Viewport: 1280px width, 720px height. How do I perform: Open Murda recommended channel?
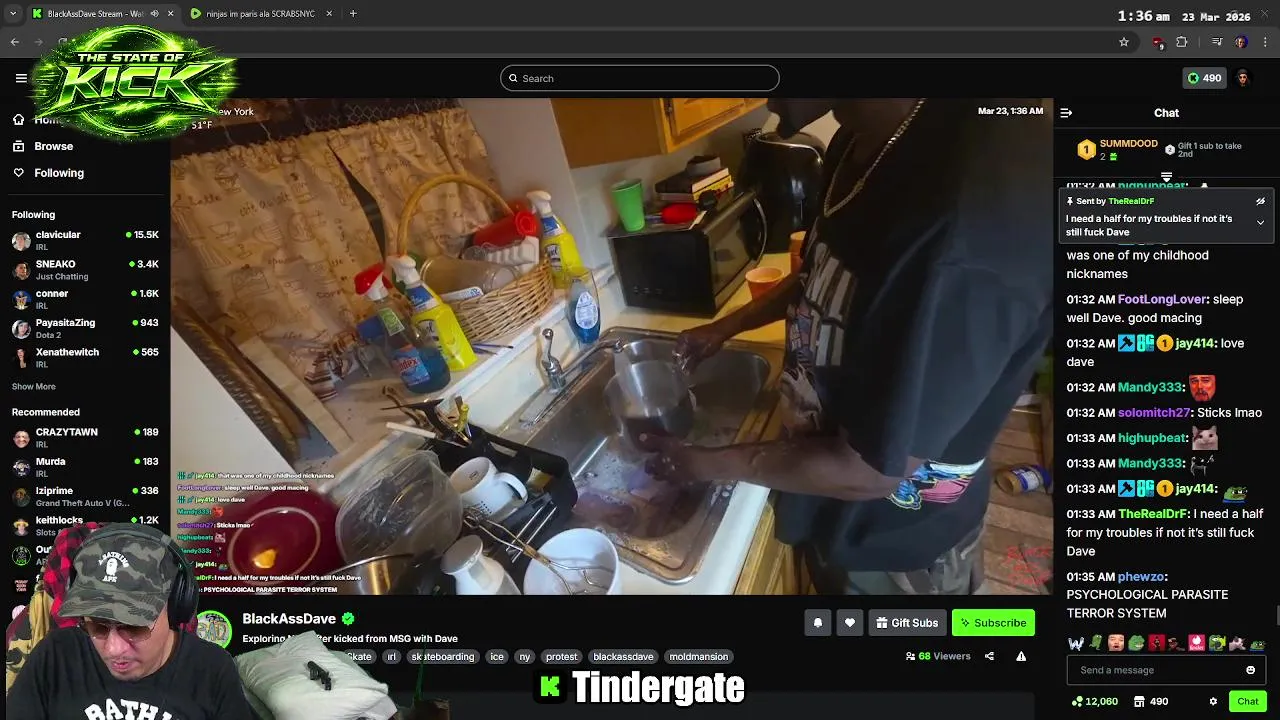[85, 467]
